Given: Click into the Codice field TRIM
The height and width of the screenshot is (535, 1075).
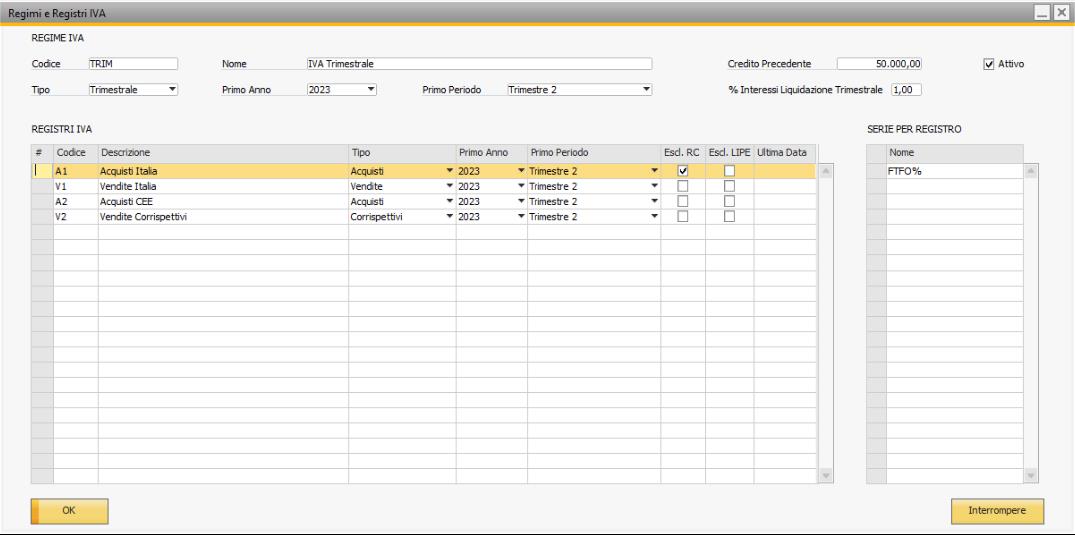Looking at the screenshot, I should pyautogui.click(x=133, y=64).
